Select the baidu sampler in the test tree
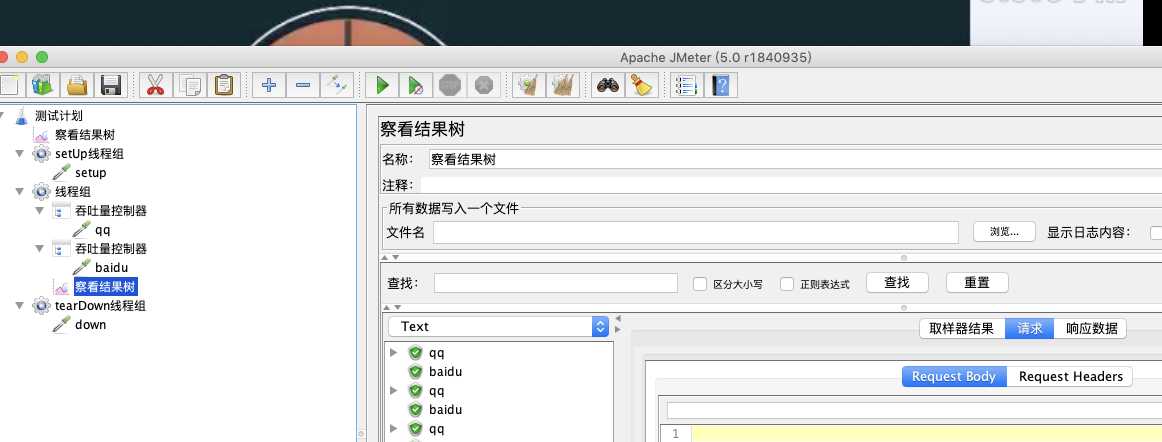 pos(111,268)
